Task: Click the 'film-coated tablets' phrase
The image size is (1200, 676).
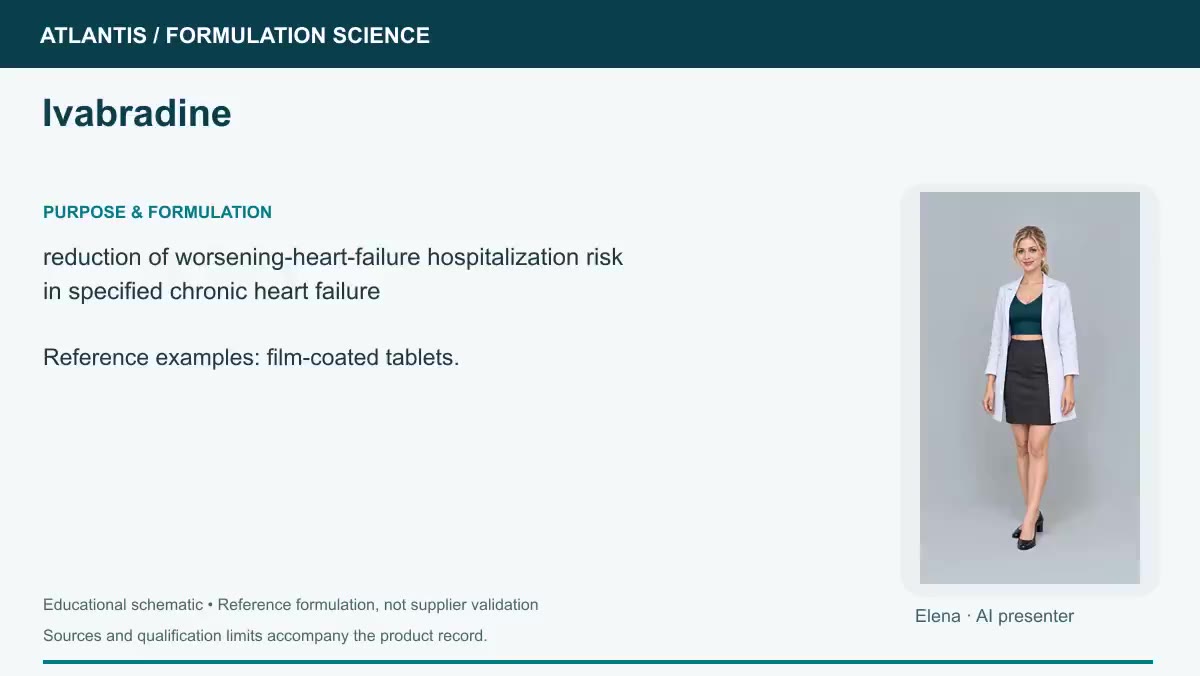Action: click(360, 357)
